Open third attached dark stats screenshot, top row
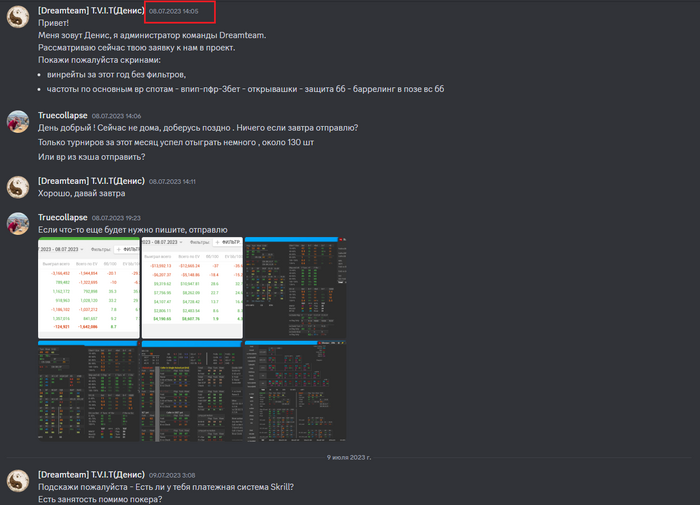The image size is (700, 505). coord(296,288)
